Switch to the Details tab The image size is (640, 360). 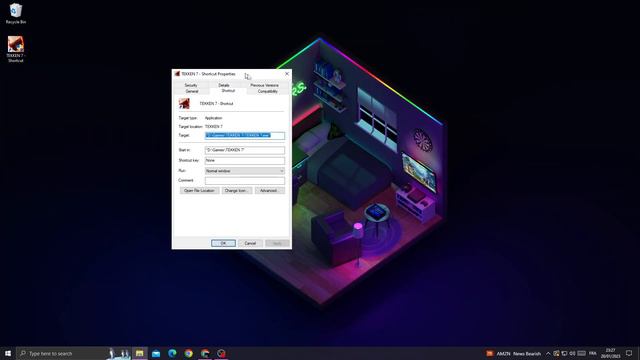tap(224, 85)
